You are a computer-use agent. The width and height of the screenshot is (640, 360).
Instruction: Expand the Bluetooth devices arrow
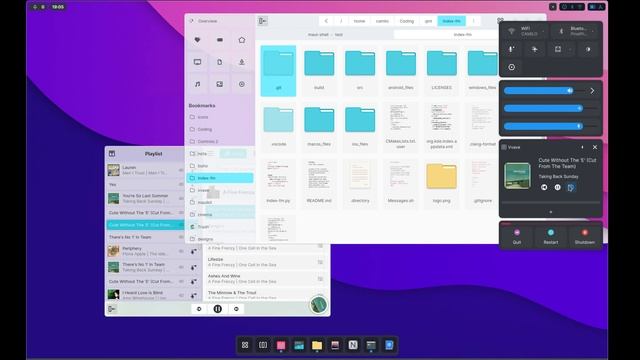(x=593, y=31)
